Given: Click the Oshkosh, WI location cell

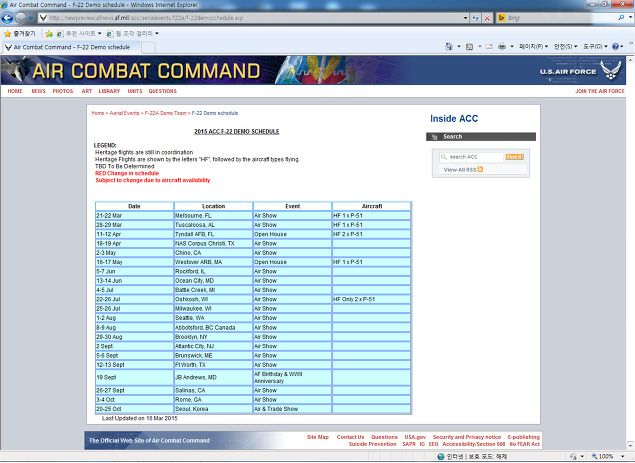Looking at the screenshot, I should [213, 299].
